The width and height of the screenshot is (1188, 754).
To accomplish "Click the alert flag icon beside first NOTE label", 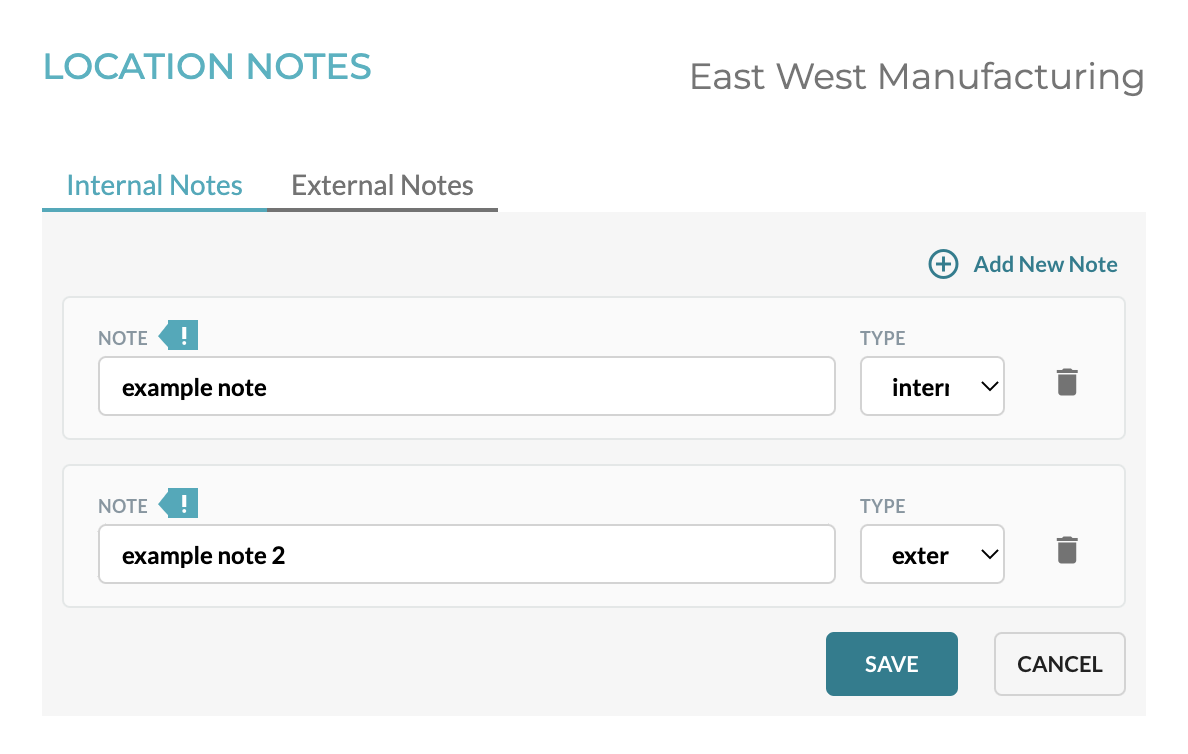I will tap(179, 335).
